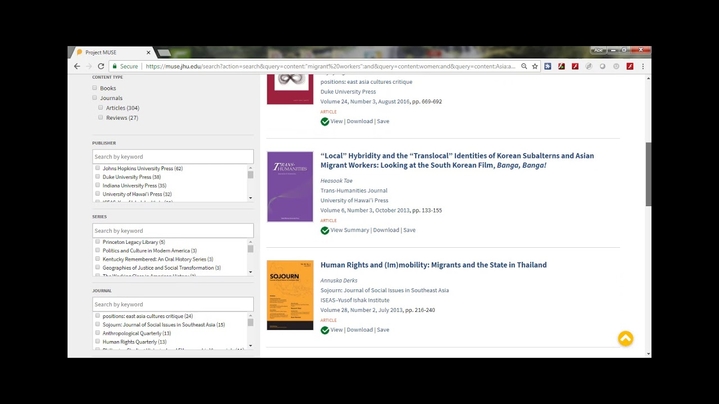Click up arrow of Journal list scrollbar
This screenshot has width=719, height=404.
[x=250, y=315]
